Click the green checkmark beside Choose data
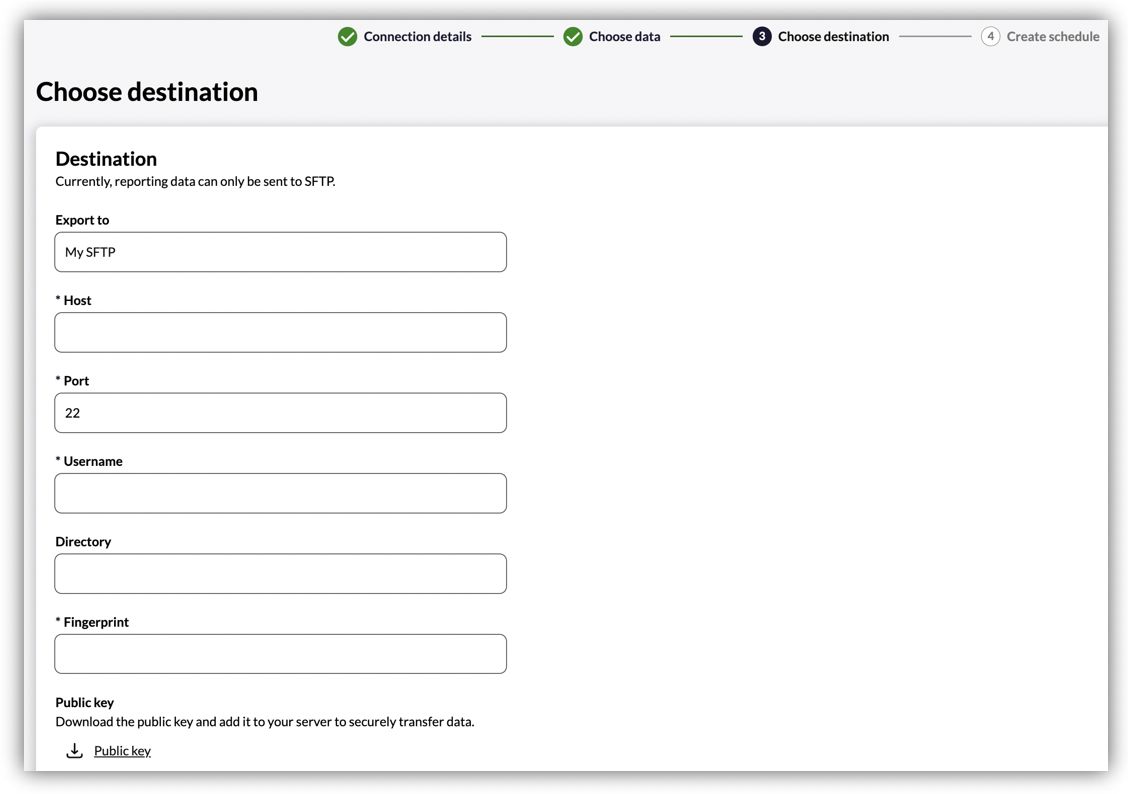Screen dimensions: 1128x794 (573, 37)
